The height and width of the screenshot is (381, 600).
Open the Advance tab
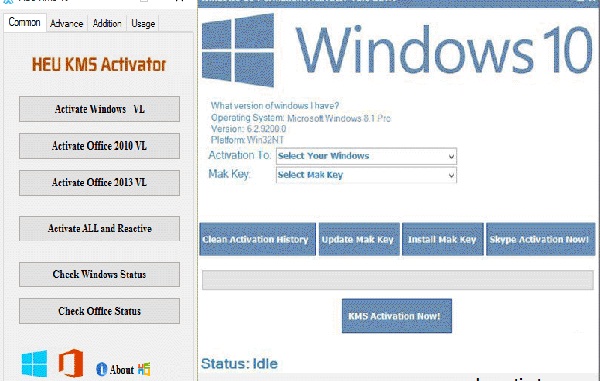point(67,24)
